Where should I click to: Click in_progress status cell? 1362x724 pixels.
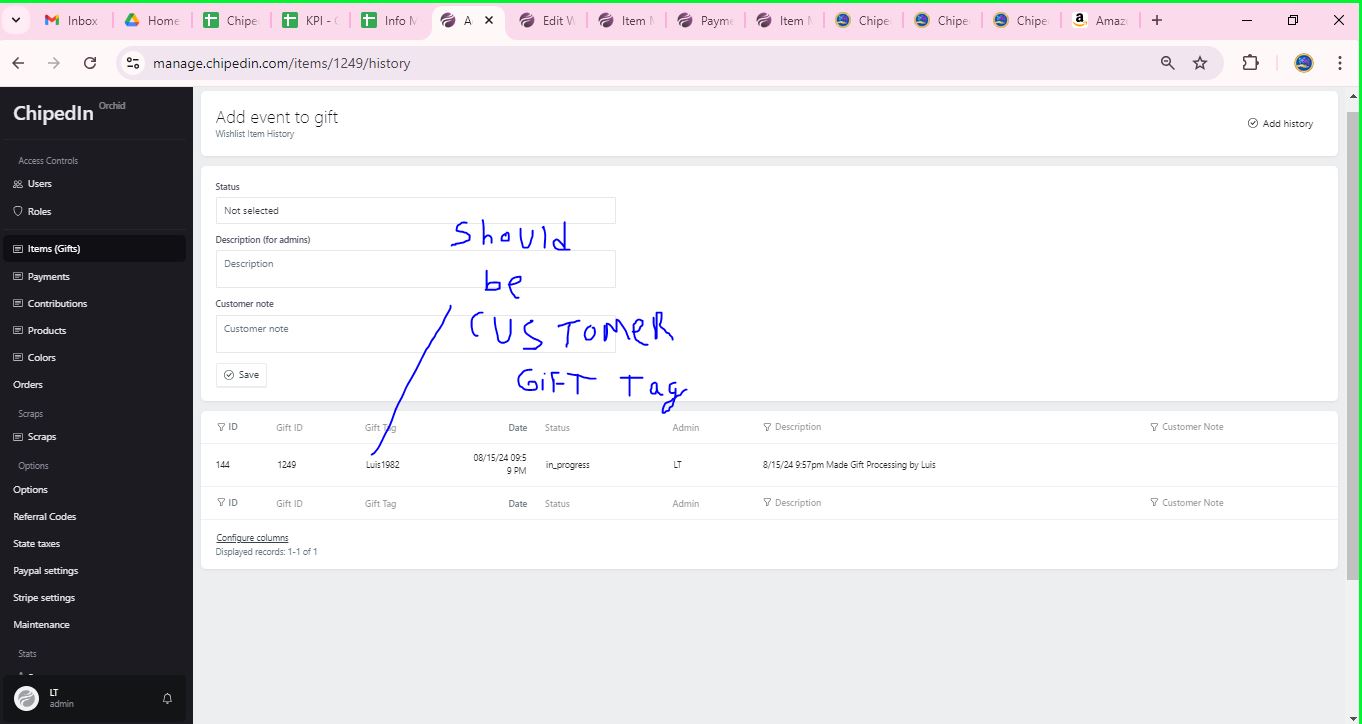point(567,465)
